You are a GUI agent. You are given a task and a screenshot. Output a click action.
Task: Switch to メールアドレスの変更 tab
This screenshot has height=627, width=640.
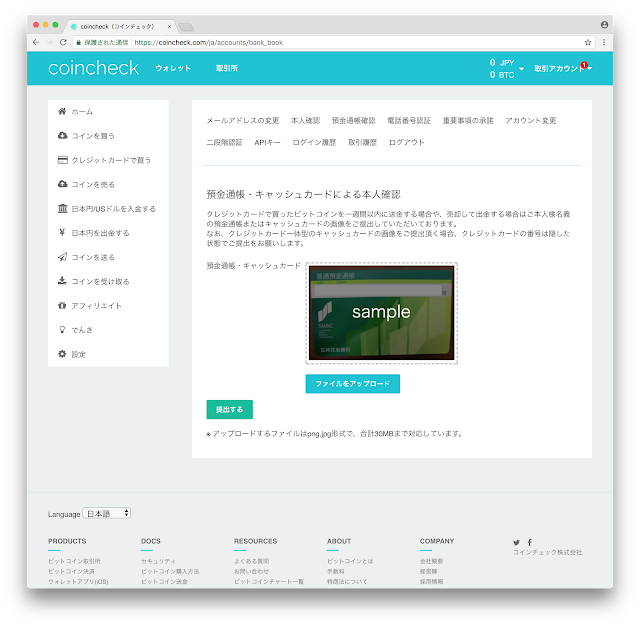pyautogui.click(x=242, y=120)
